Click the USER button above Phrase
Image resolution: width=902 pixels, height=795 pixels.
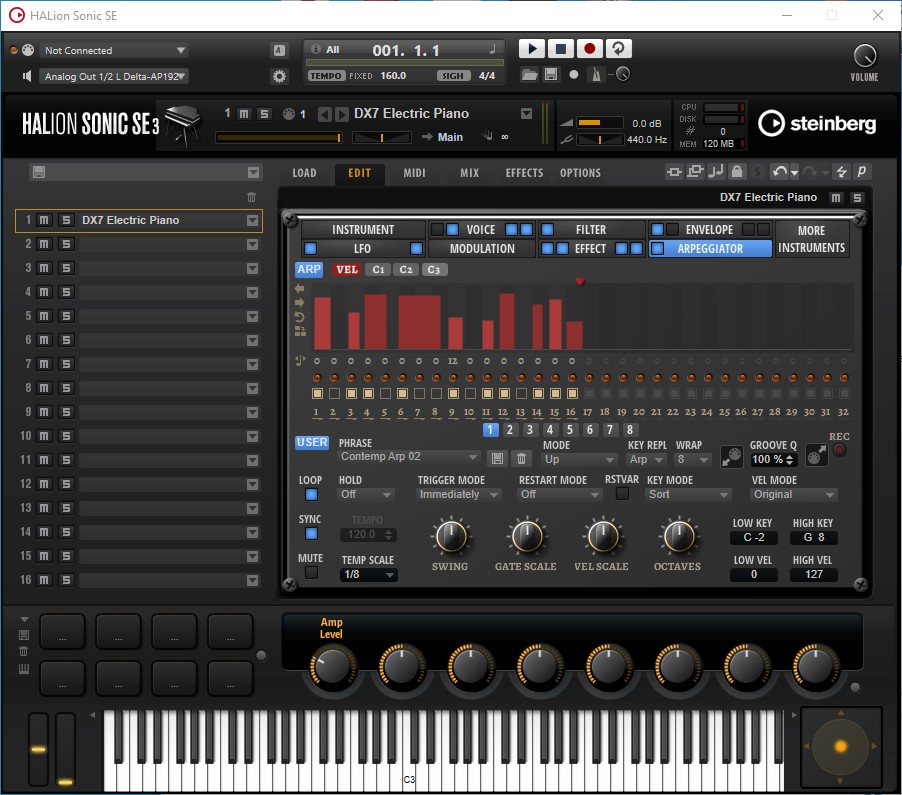click(311, 442)
